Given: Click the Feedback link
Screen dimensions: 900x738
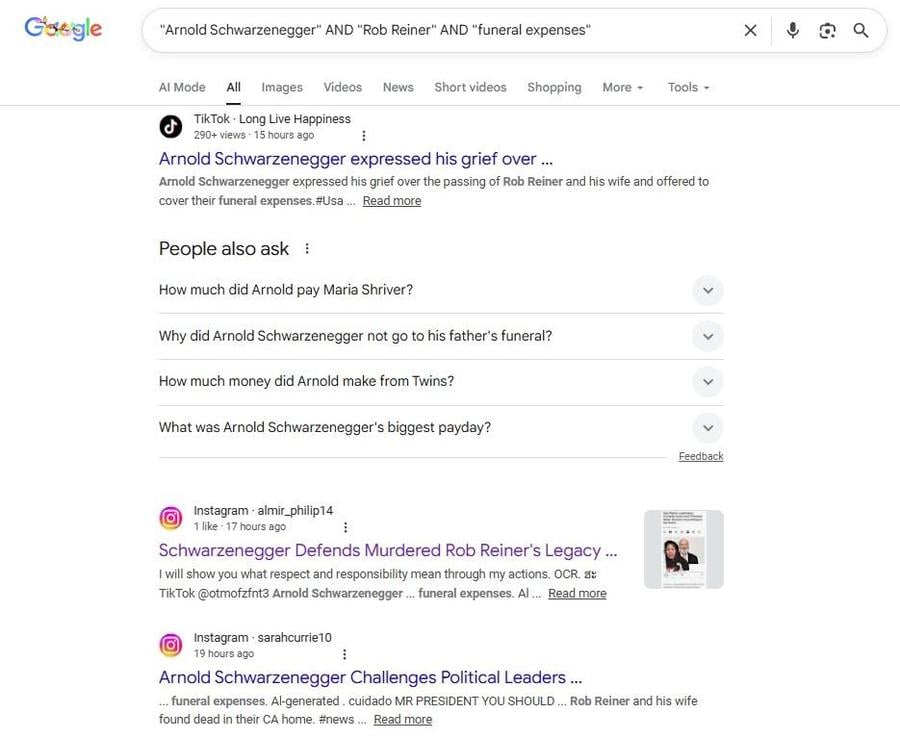Looking at the screenshot, I should pos(700,454).
